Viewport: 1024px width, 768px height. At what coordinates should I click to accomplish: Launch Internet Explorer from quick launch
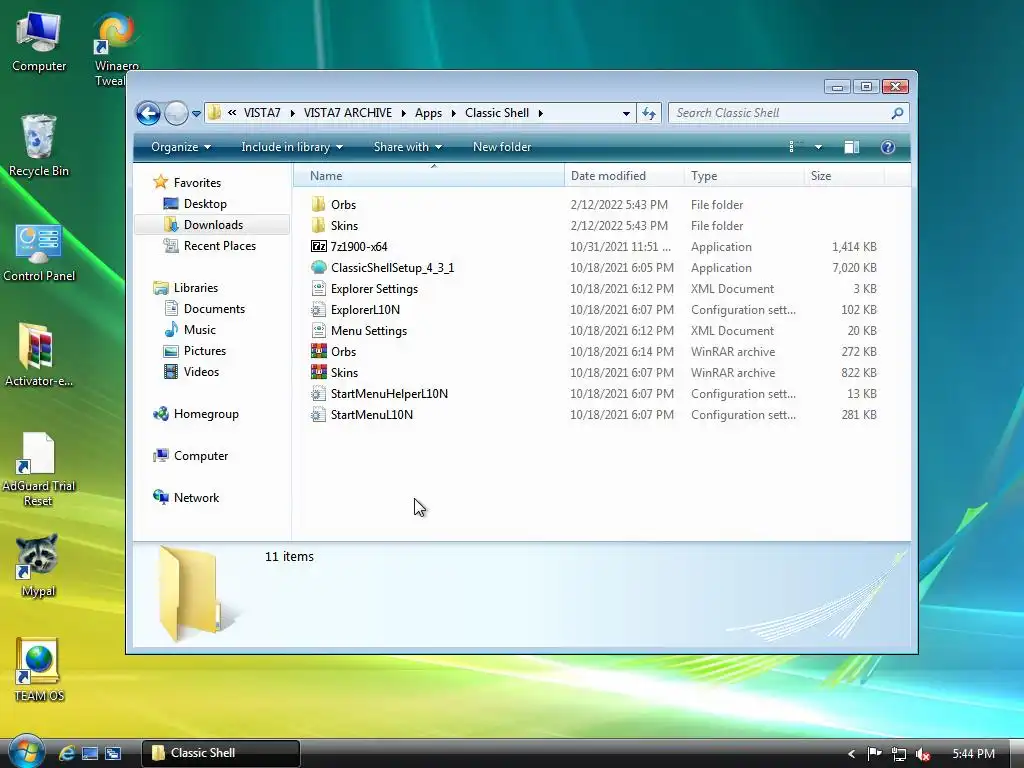coord(67,753)
